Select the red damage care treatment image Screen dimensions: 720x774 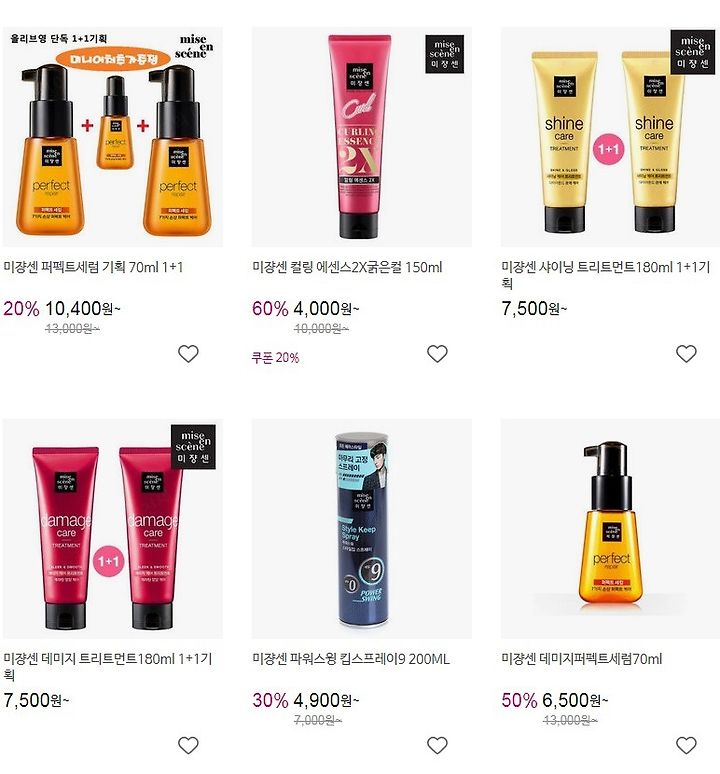click(x=113, y=529)
